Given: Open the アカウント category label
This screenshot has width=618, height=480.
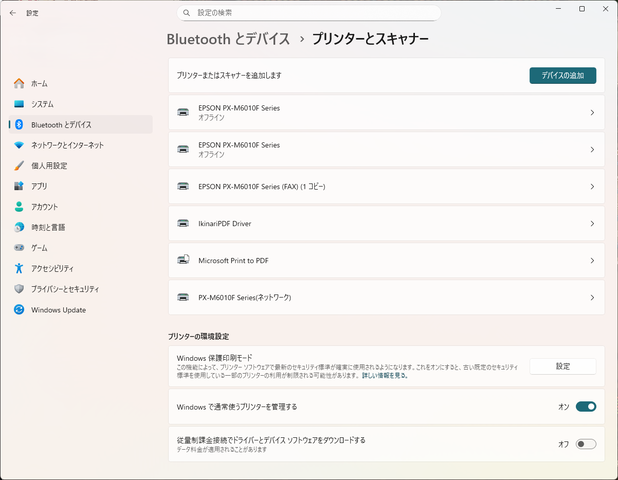Looking at the screenshot, I should coord(45,207).
